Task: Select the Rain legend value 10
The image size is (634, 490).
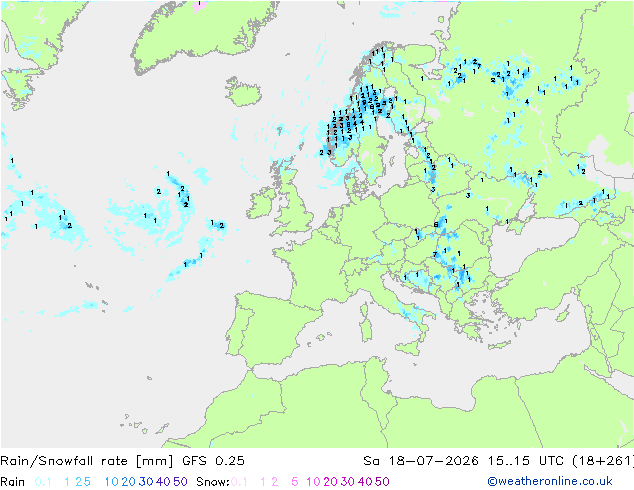Action: tap(112, 482)
